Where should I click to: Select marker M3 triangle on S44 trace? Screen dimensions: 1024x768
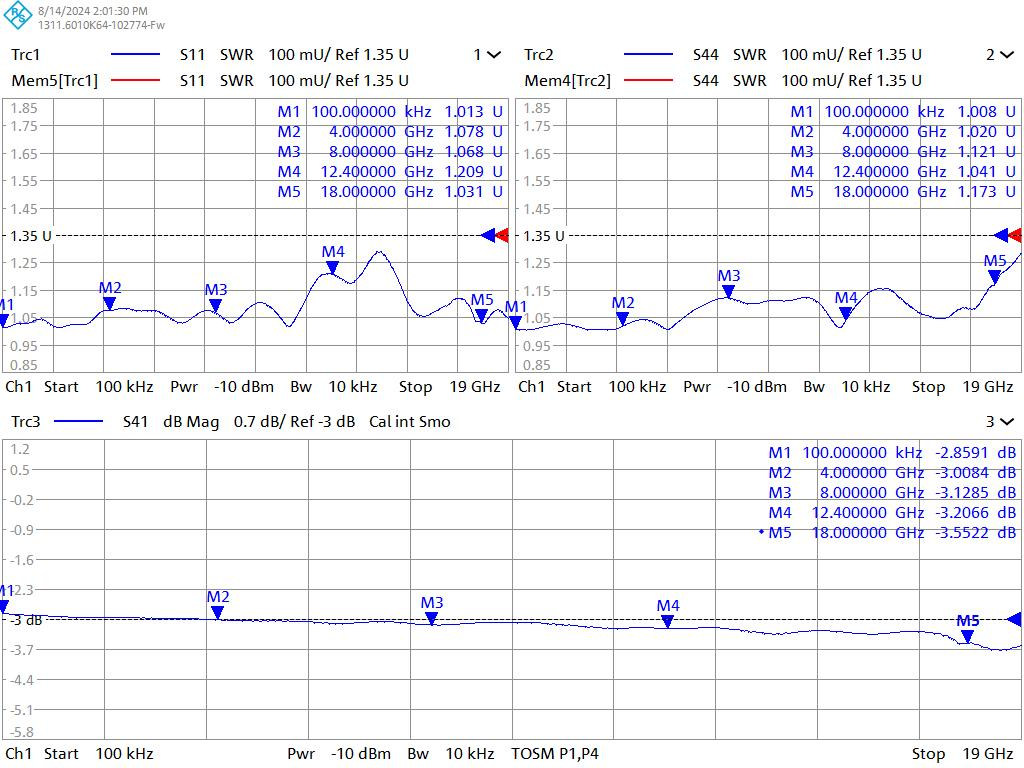(729, 291)
